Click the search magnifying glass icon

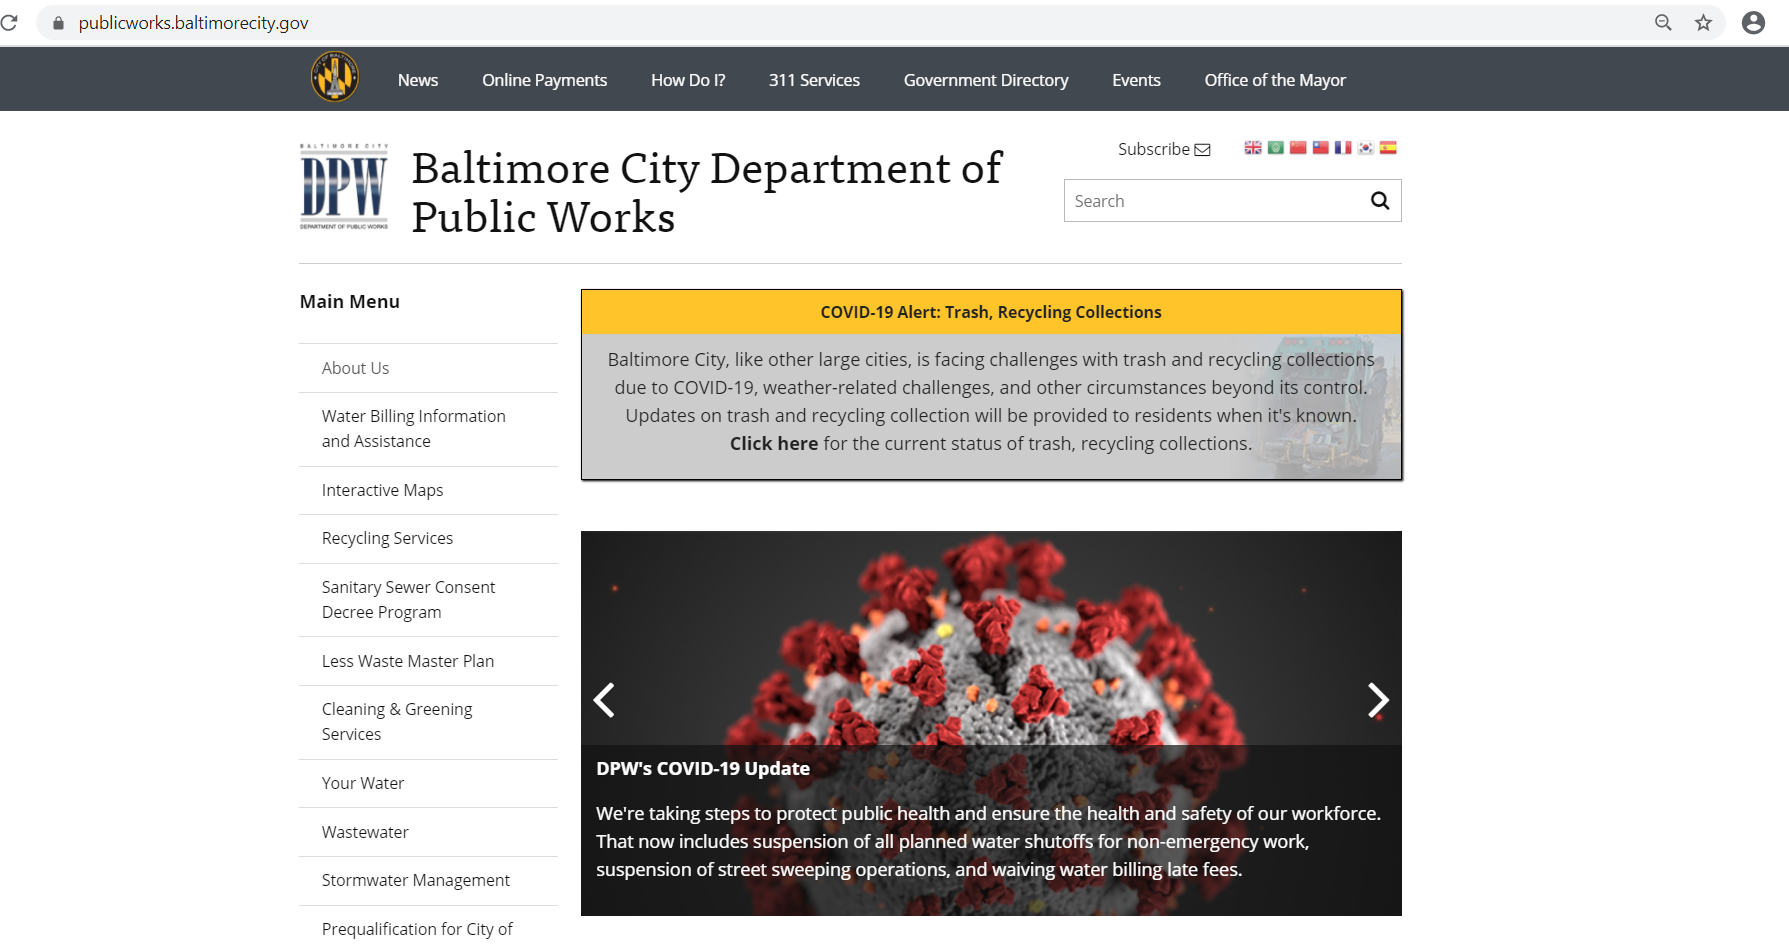coord(1380,200)
